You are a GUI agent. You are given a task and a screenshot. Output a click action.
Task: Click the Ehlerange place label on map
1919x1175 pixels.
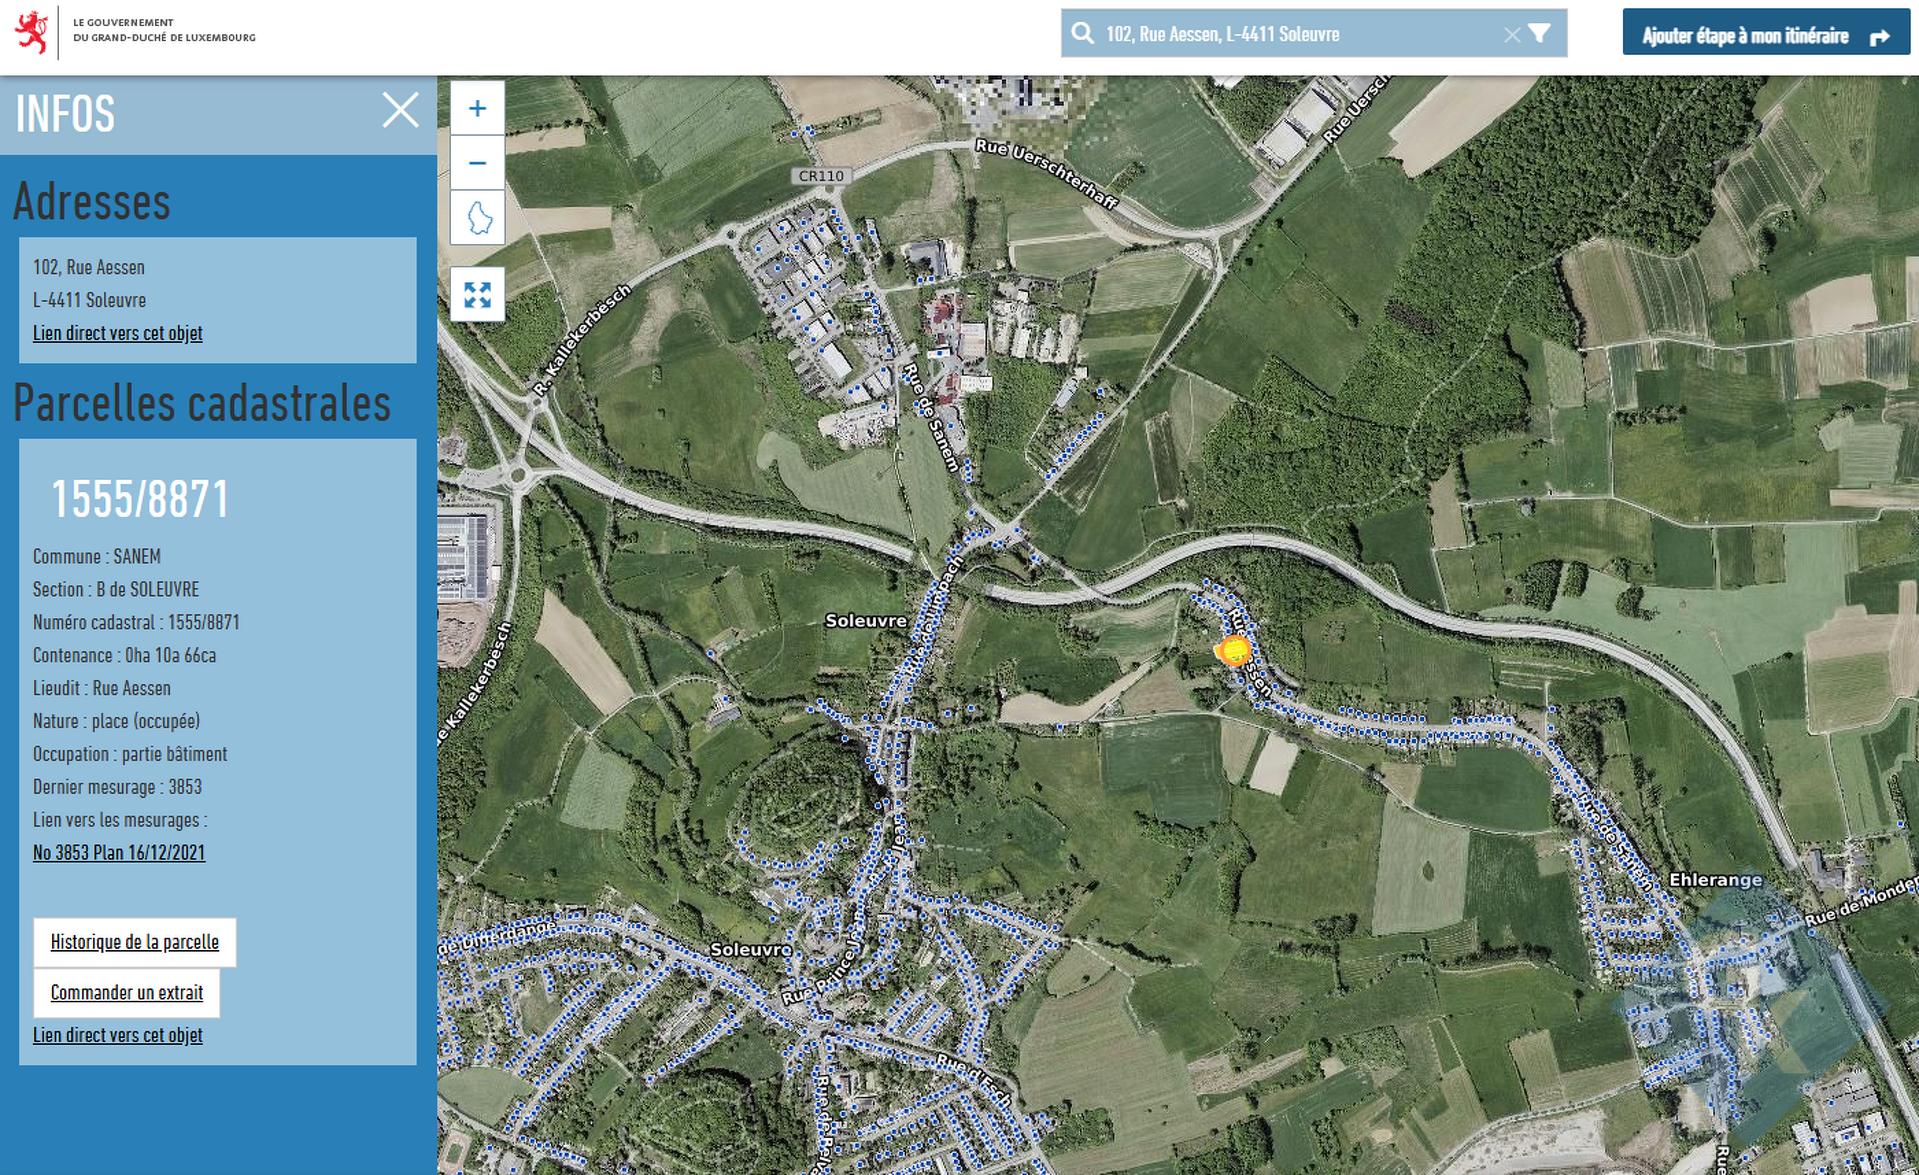pos(1715,880)
